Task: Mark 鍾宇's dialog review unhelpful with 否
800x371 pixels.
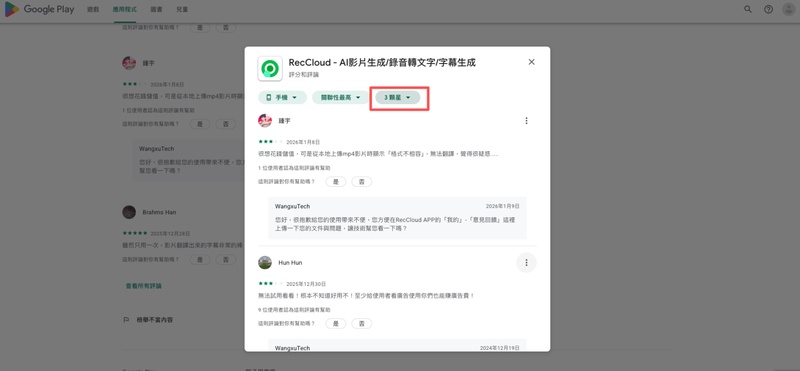Action: (x=362, y=182)
